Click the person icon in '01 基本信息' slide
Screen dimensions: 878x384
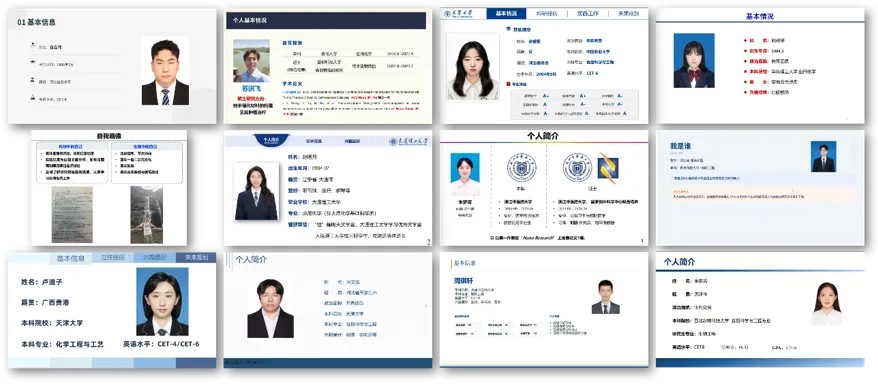[32, 46]
